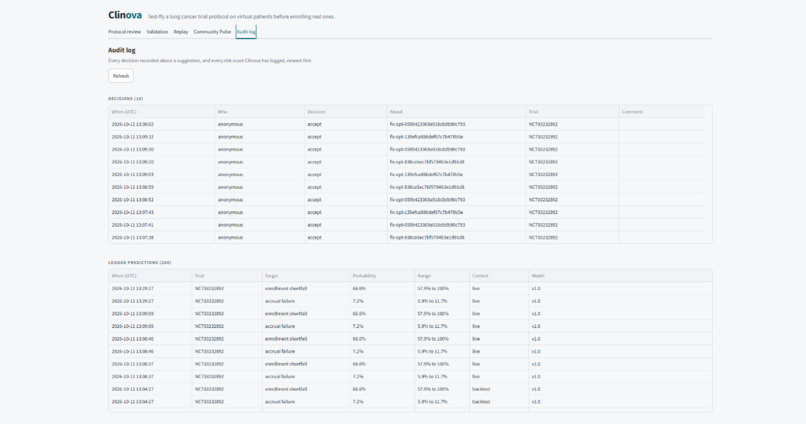Click the Refresh button
The width and height of the screenshot is (806, 424).
click(x=121, y=76)
